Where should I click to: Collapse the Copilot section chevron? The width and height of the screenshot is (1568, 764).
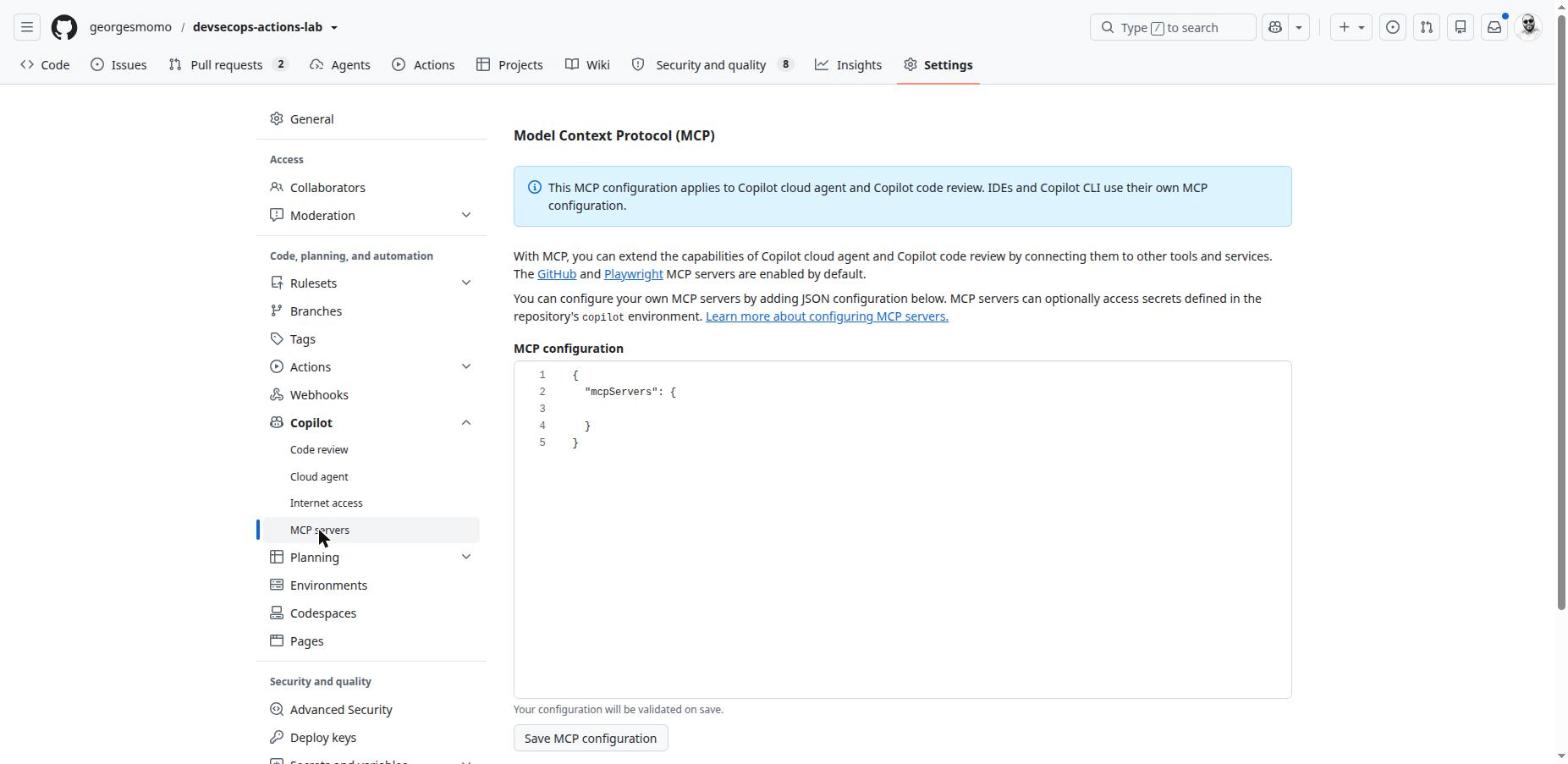pyautogui.click(x=466, y=423)
